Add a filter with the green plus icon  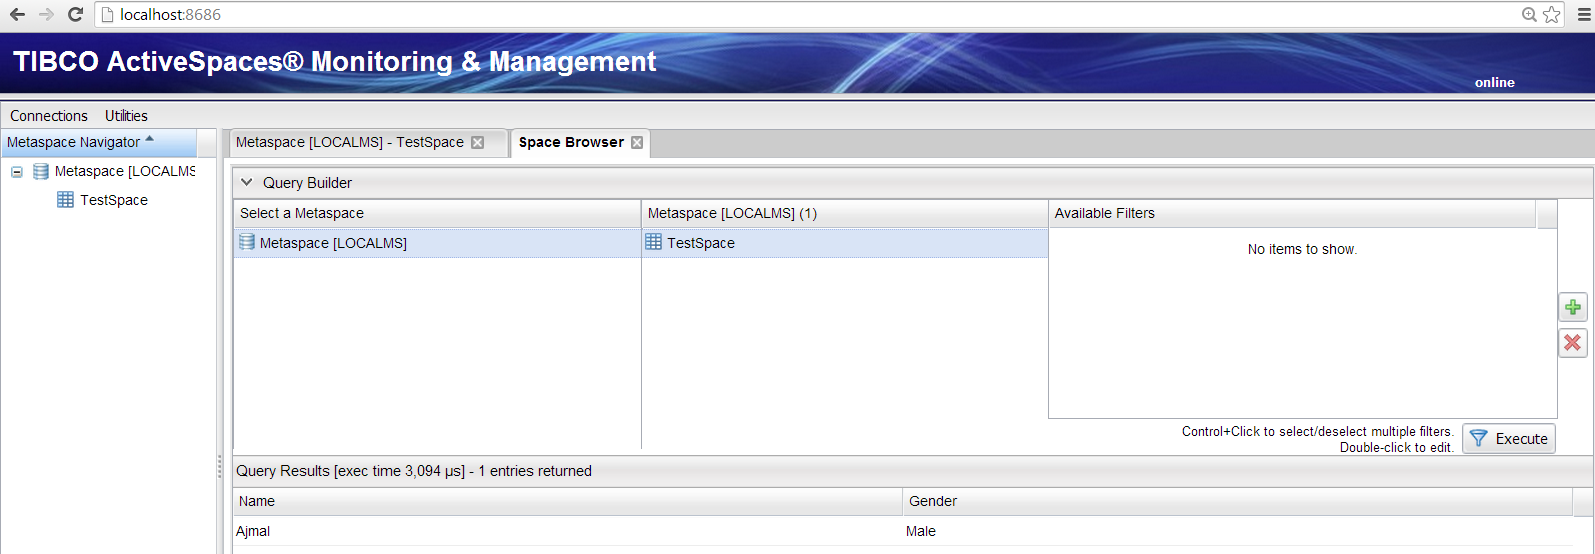coord(1573,307)
